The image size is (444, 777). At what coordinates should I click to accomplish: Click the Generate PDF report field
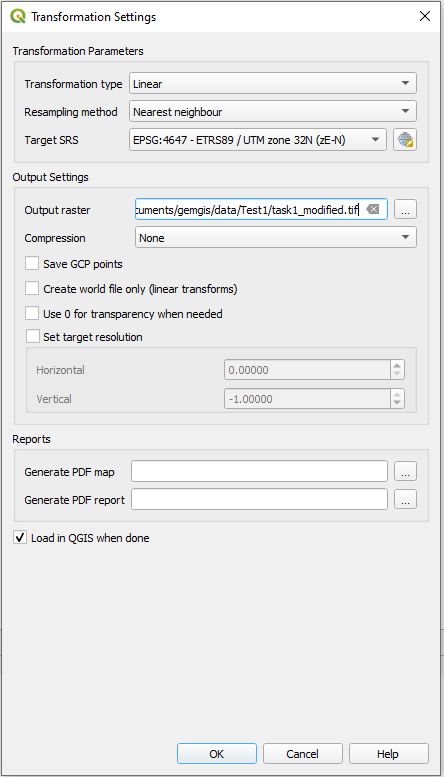(x=259, y=499)
